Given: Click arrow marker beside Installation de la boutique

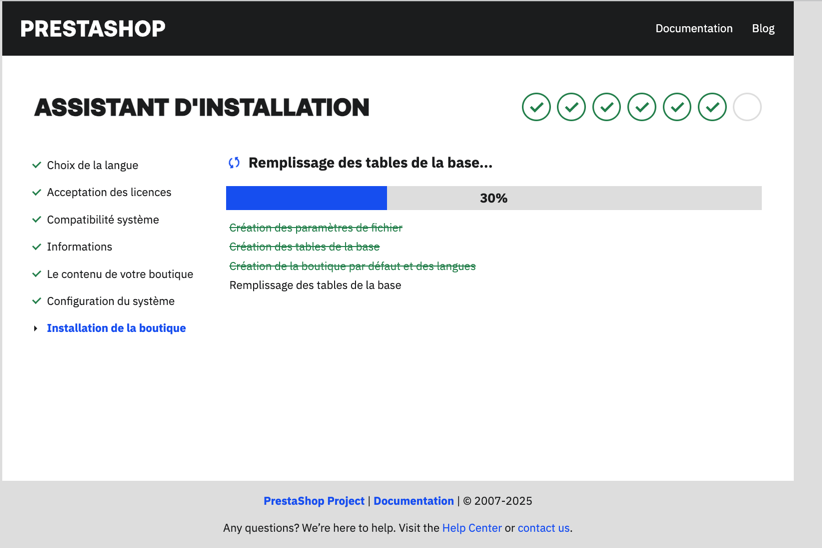Looking at the screenshot, I should pyautogui.click(x=35, y=328).
